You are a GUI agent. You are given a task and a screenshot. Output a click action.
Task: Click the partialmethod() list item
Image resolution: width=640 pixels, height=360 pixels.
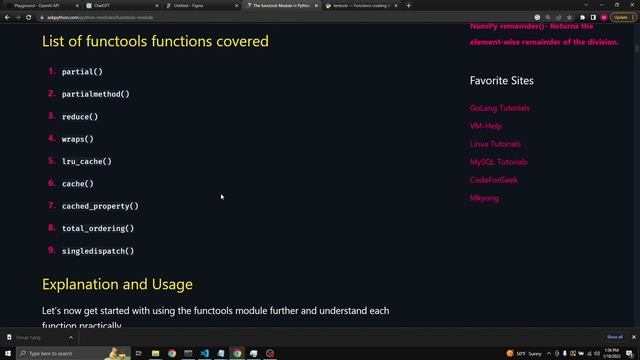point(96,94)
